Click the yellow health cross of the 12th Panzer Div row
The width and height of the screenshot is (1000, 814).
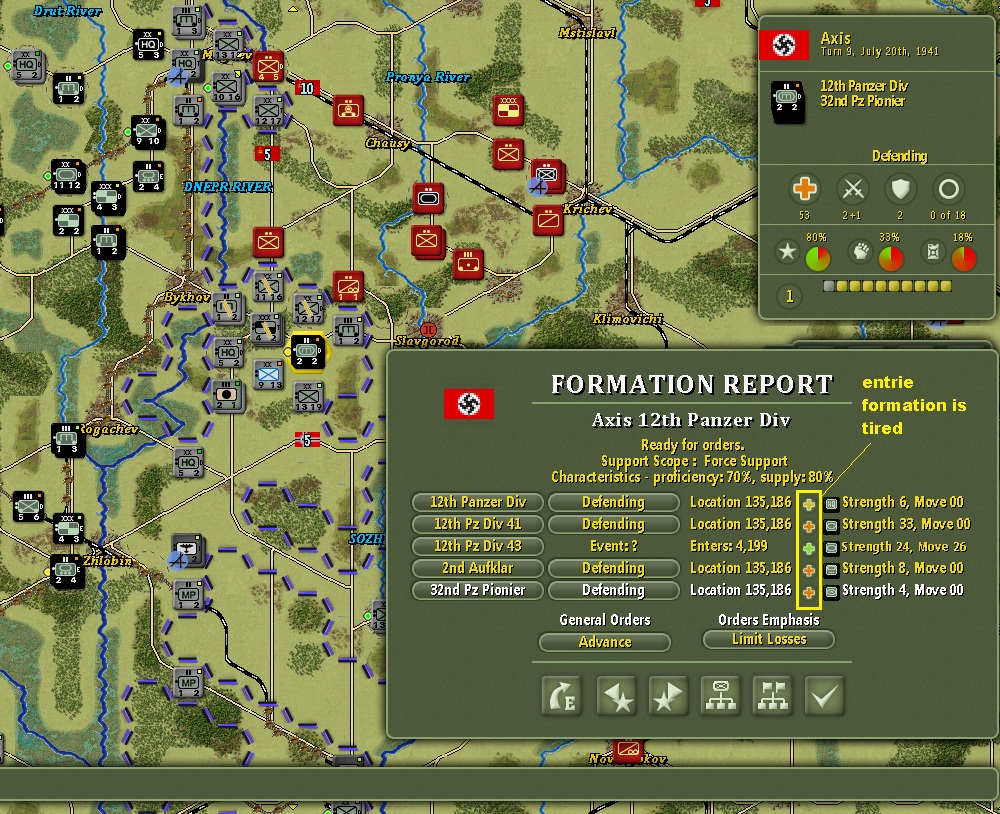point(809,504)
